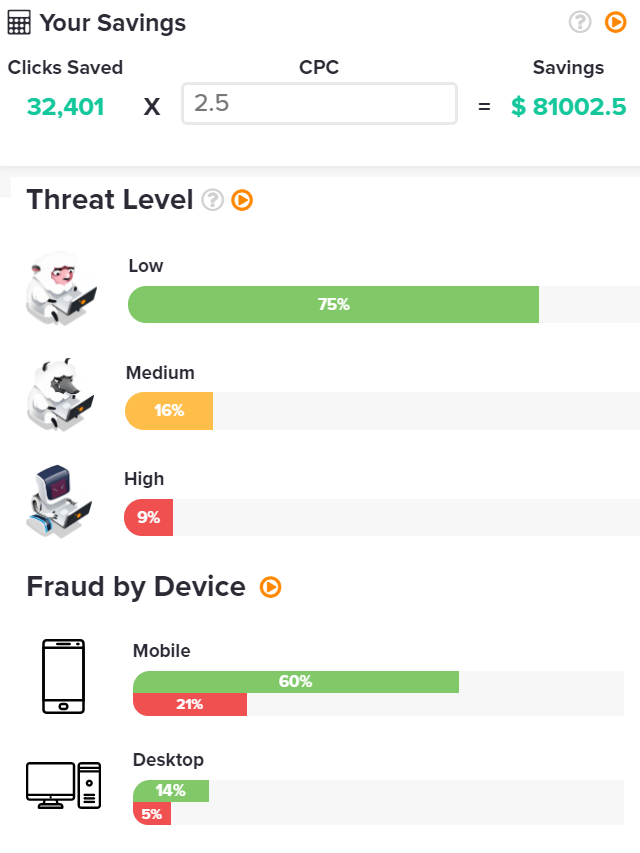The image size is (640, 853).
Task: Click the $ 81002.5 savings amount
Action: (x=568, y=106)
